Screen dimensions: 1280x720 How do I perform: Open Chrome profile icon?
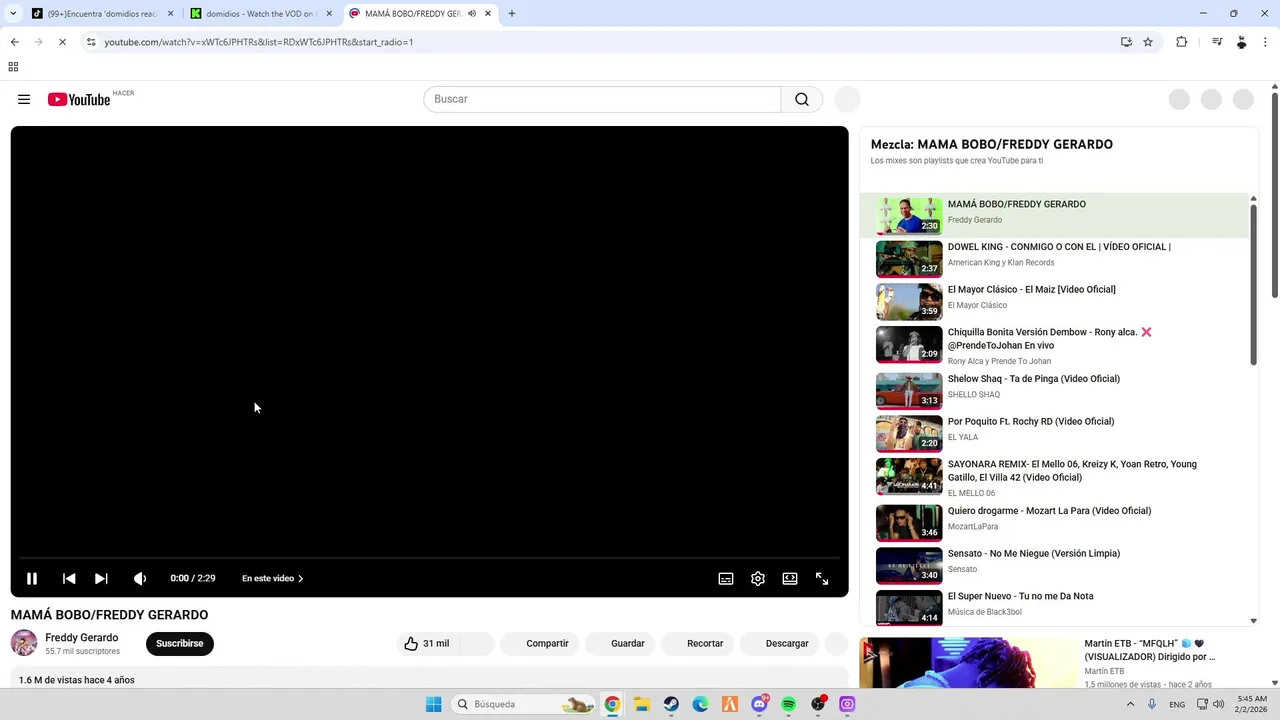pyautogui.click(x=1242, y=42)
